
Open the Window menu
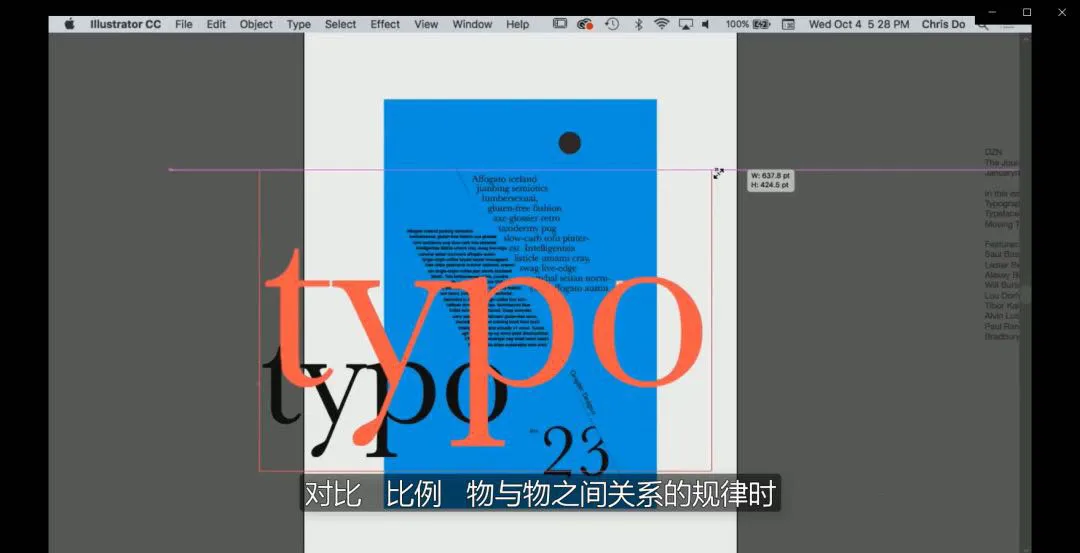472,24
